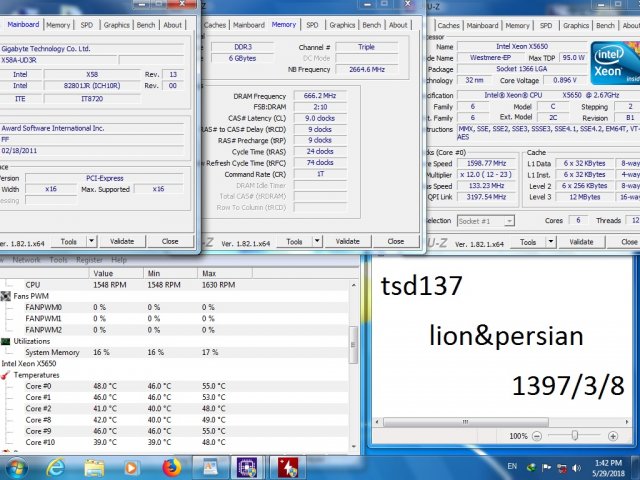
Task: Open the Register menu in HWMonitor
Action: pyautogui.click(x=89, y=260)
